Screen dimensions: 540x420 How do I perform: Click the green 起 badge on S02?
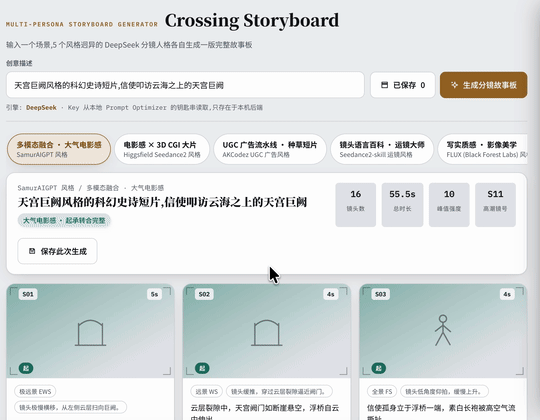tap(202, 368)
